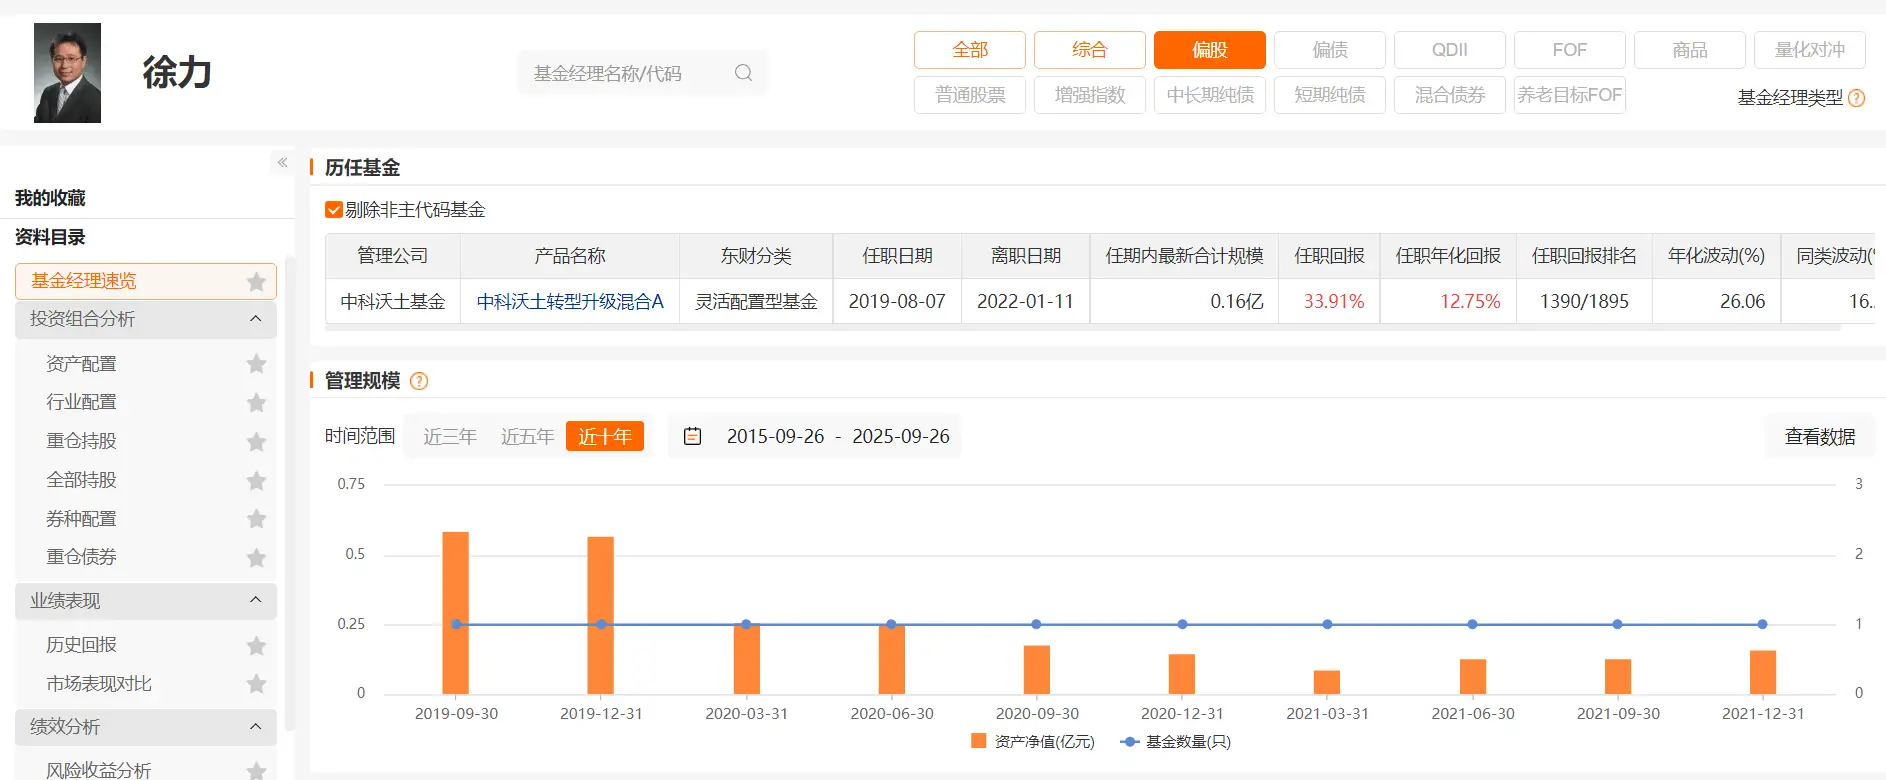Uncheck the 剔除非主代码基金 checkbox
This screenshot has height=780, width=1886.
tap(334, 210)
